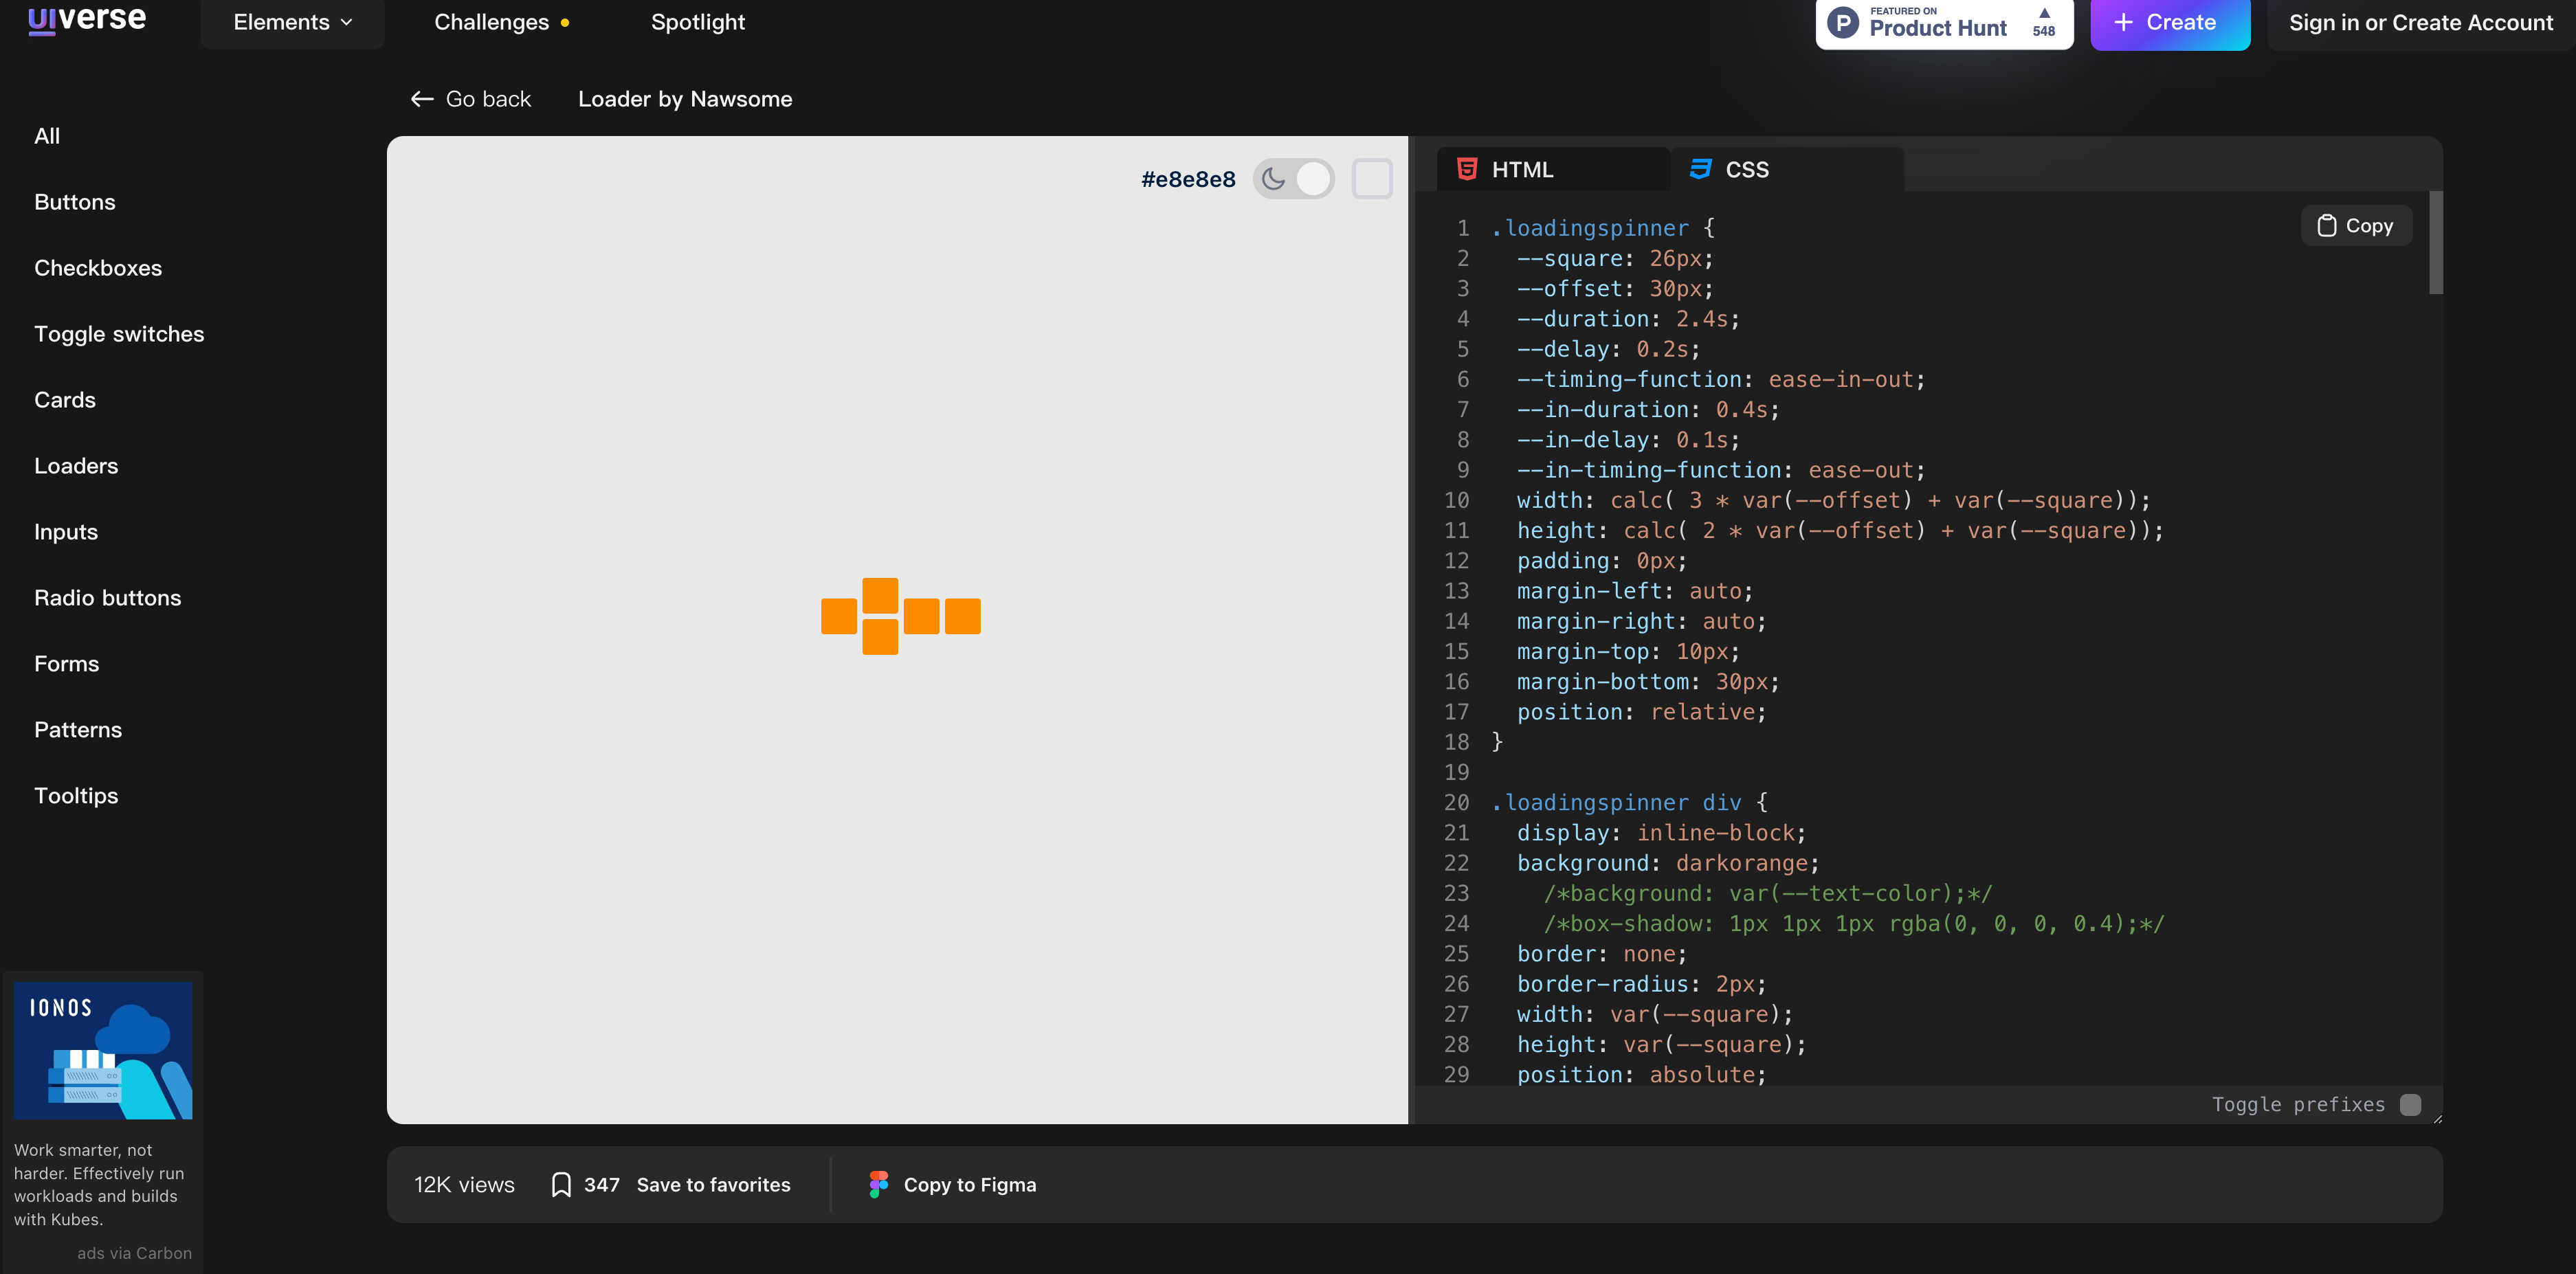This screenshot has width=2576, height=1274.
Task: Toggle the prefixes checkbox
Action: pos(2411,1104)
